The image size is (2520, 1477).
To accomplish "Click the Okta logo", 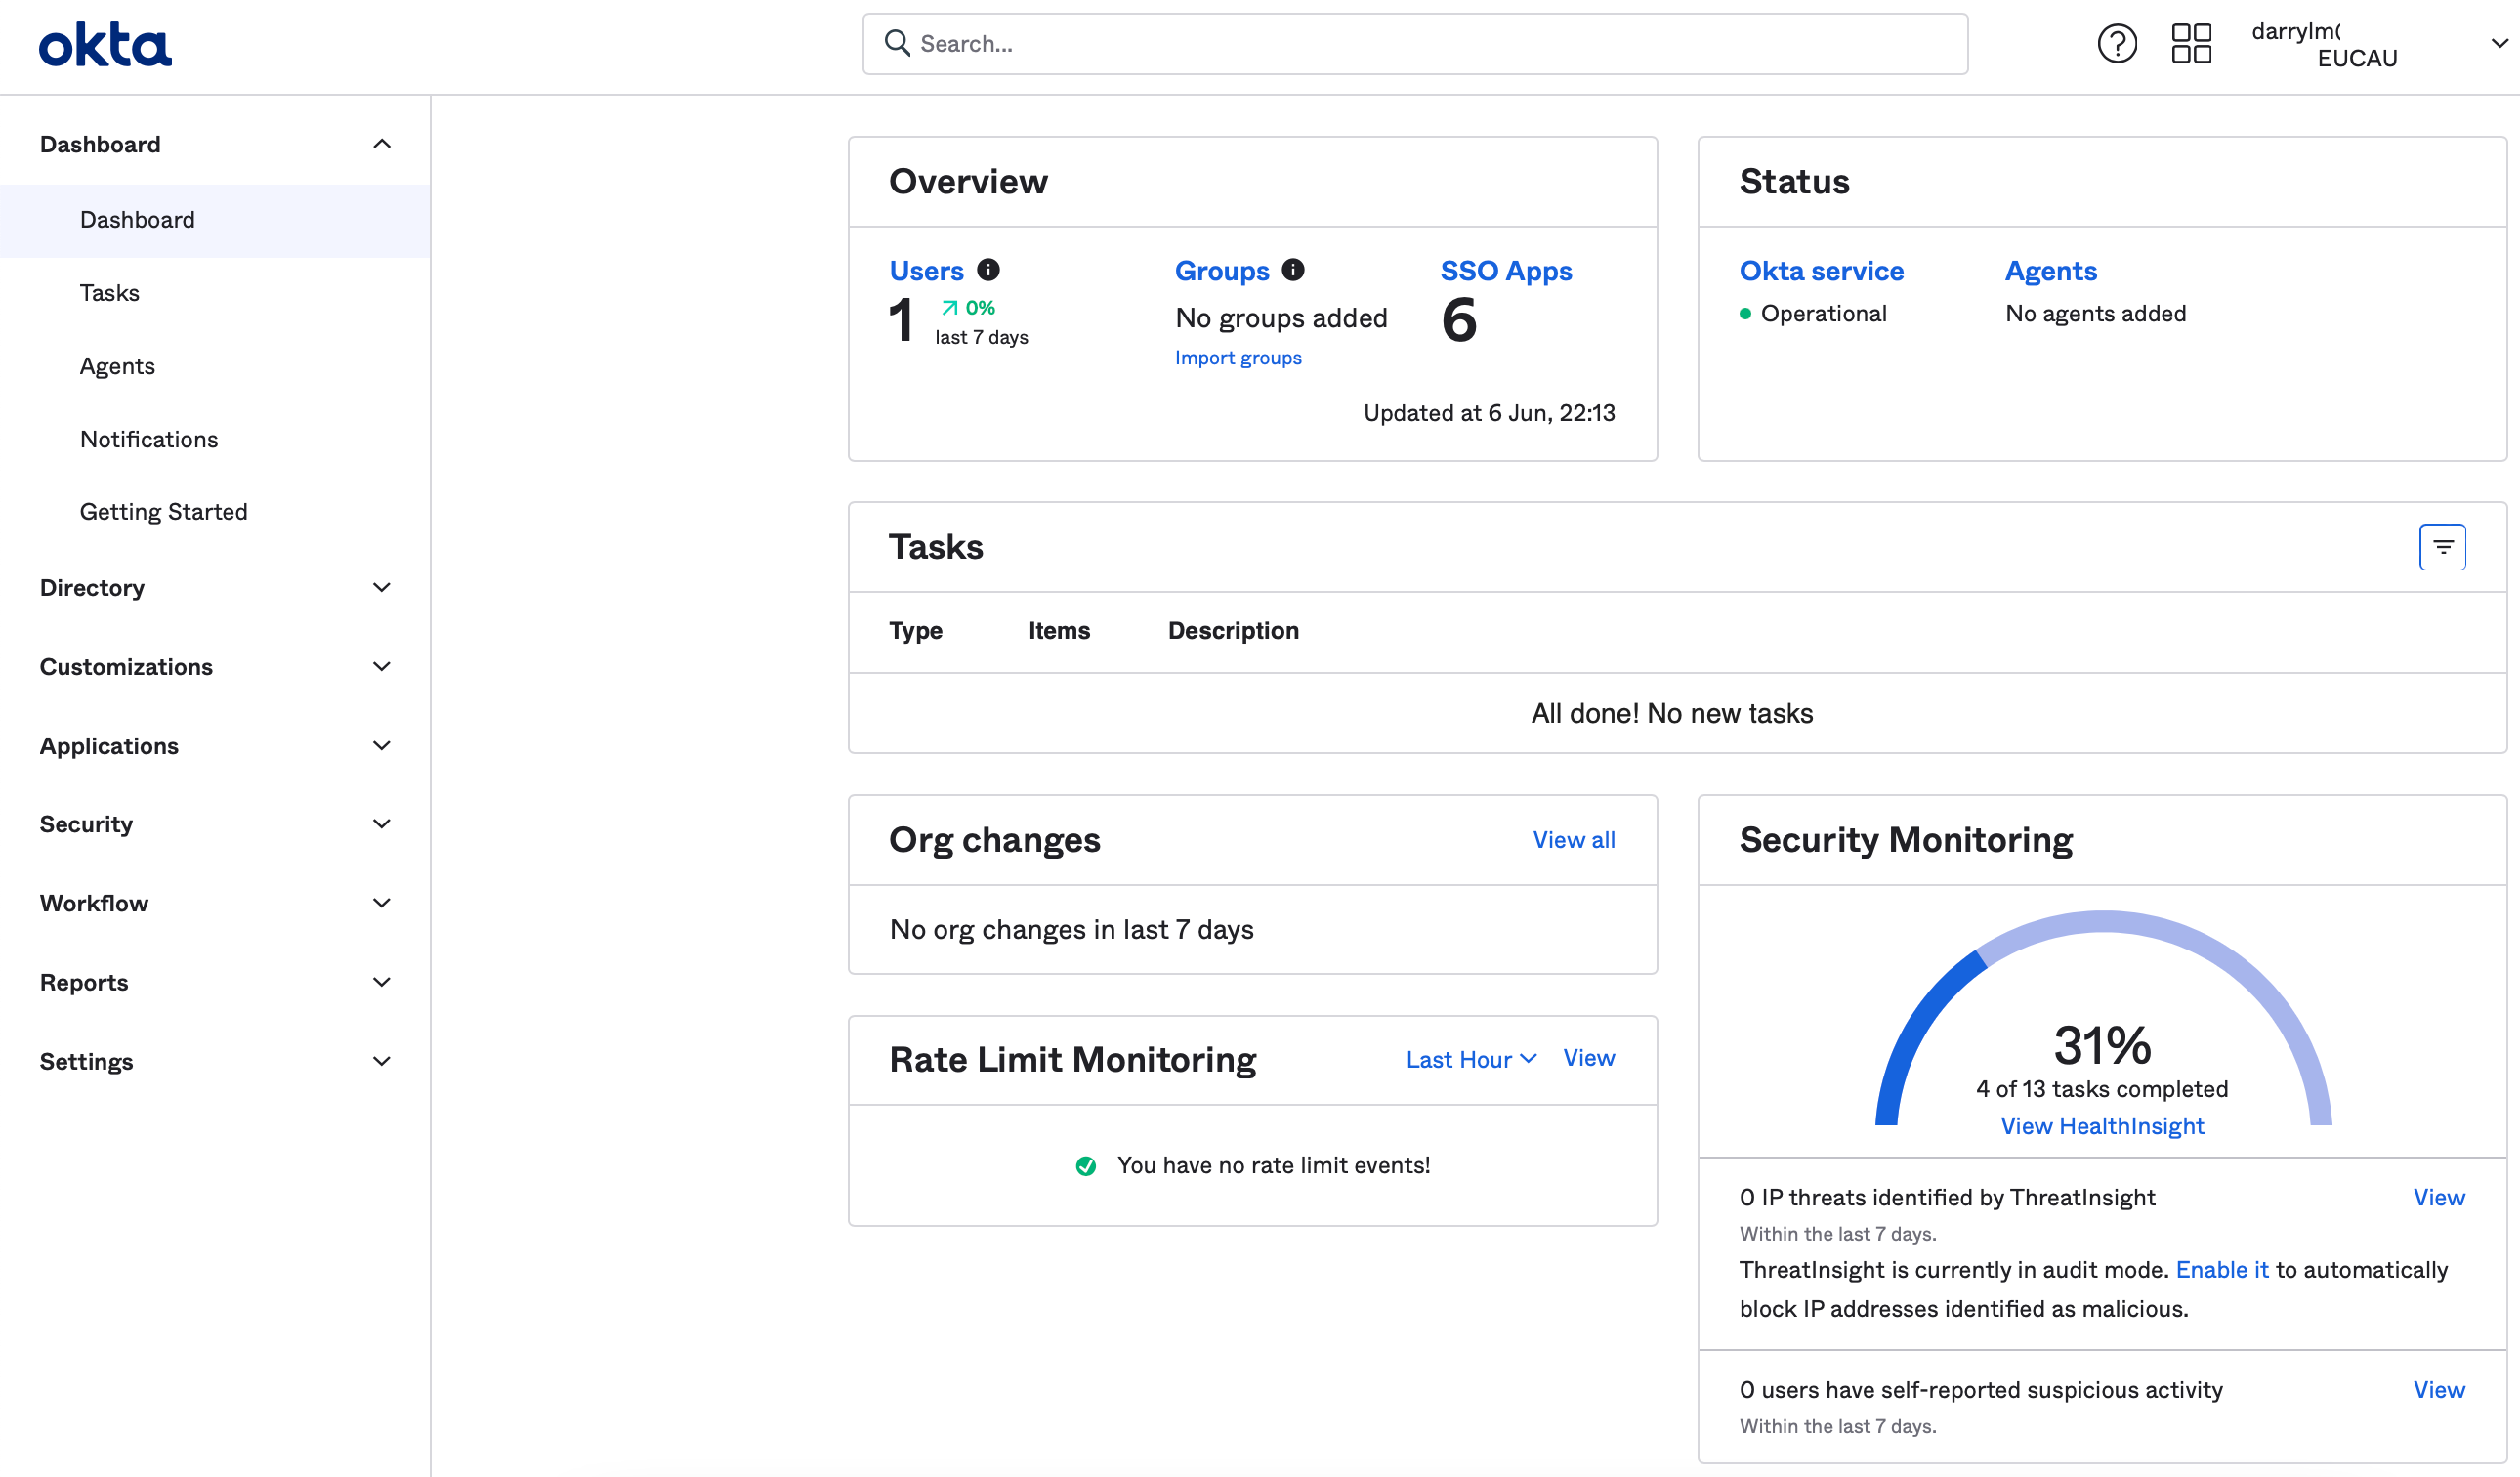I will (x=105, y=46).
